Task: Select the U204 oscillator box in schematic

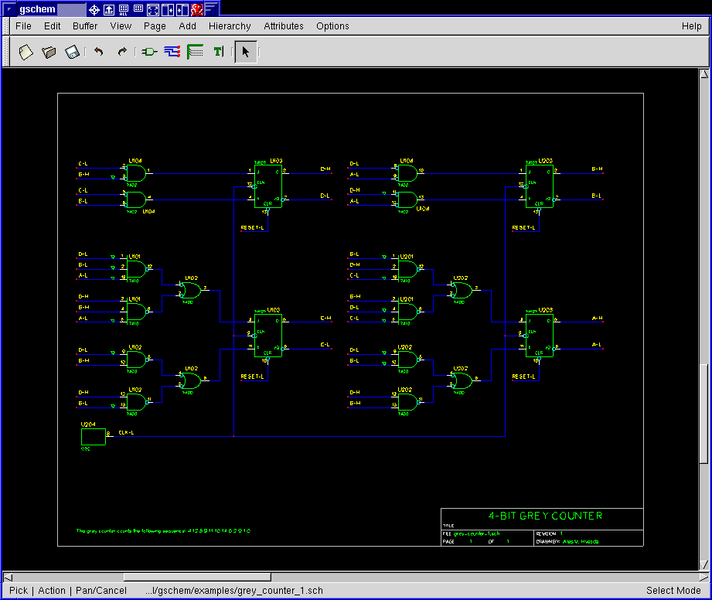Action: pyautogui.click(x=93, y=437)
